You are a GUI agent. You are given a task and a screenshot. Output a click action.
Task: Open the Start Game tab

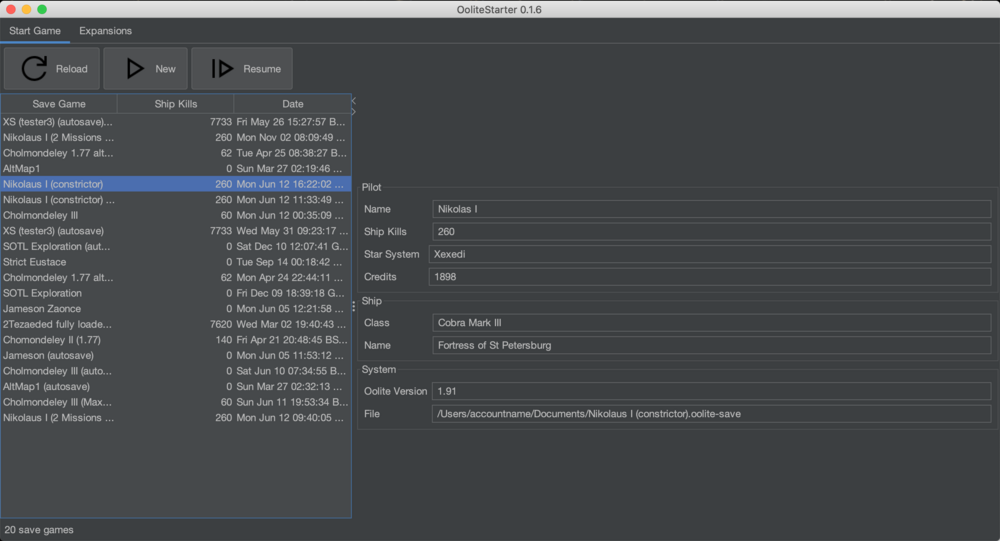click(x=35, y=31)
